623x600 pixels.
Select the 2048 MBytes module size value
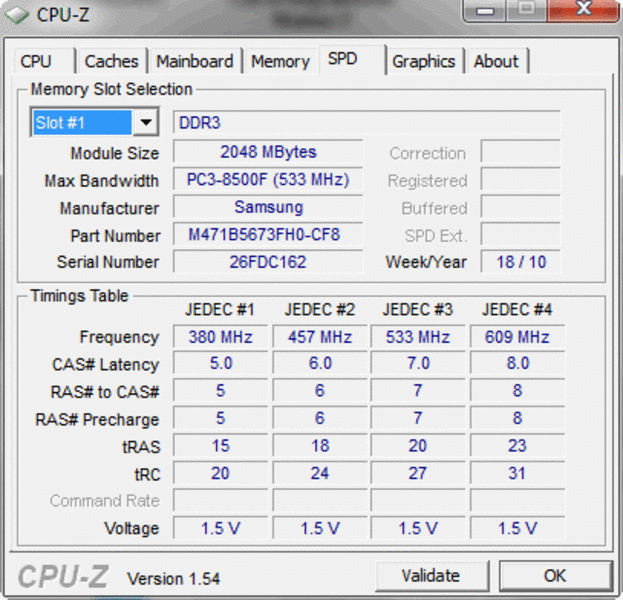pos(268,152)
